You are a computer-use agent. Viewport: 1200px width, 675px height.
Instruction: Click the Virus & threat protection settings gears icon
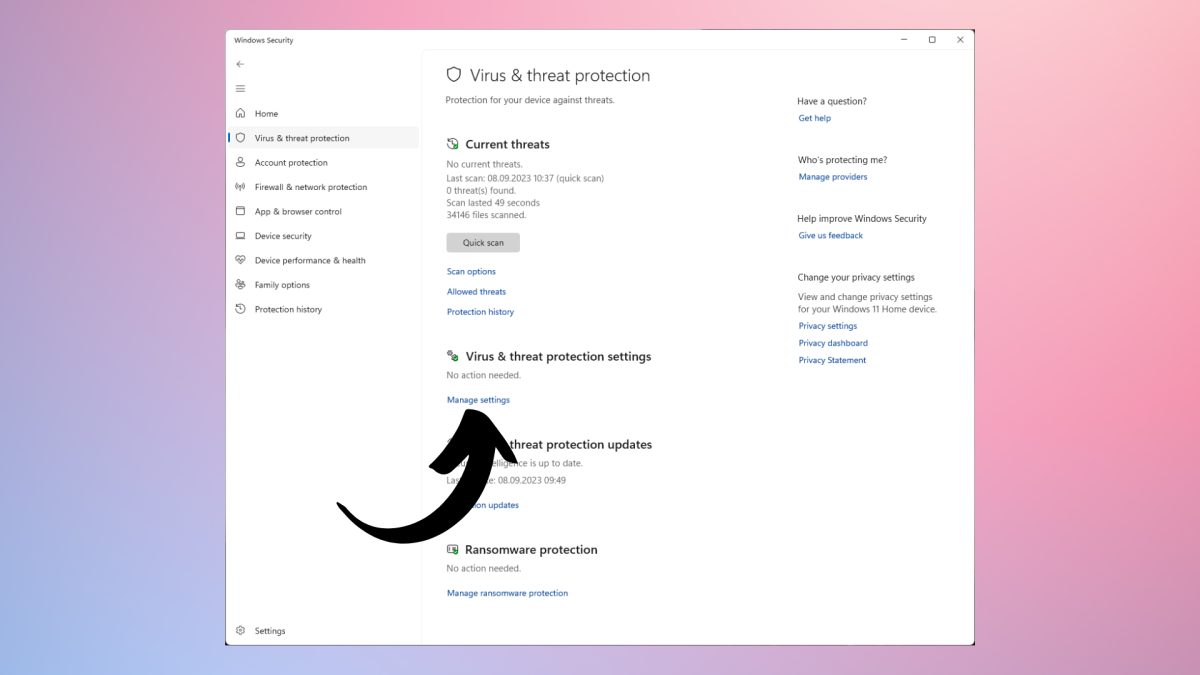coord(453,356)
